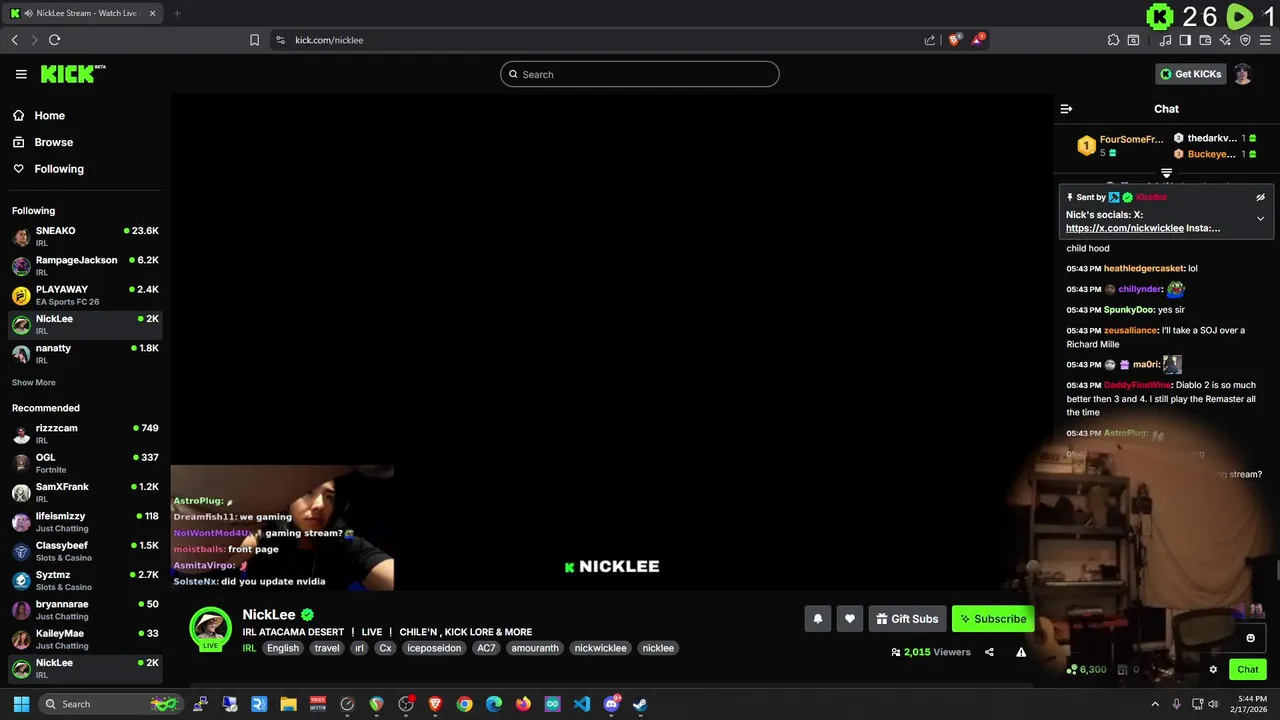Click SpunkyDoo username in chat

(x=1128, y=310)
